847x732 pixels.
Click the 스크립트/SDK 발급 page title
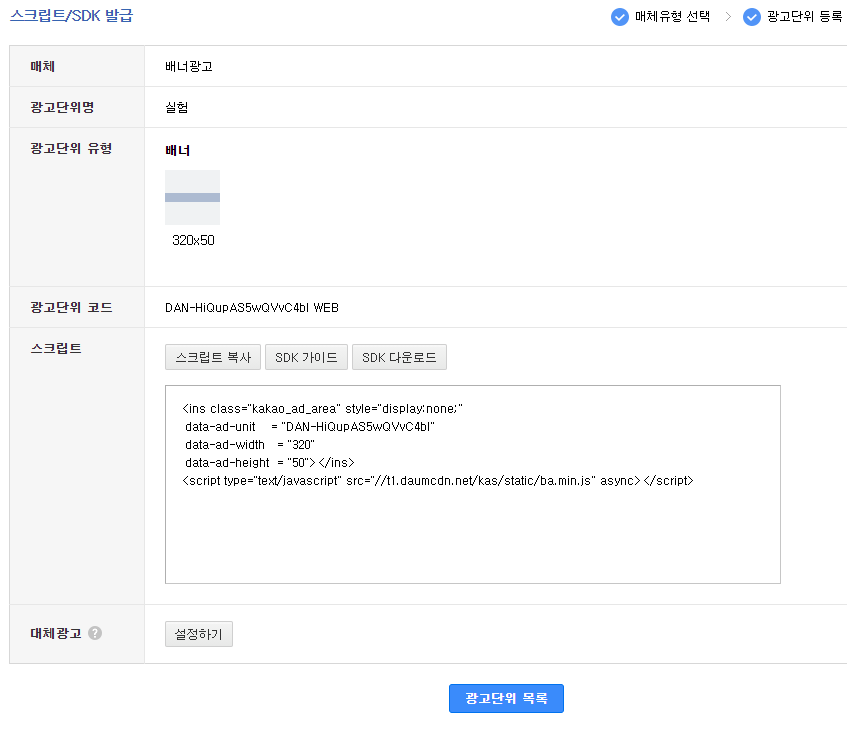(x=71, y=15)
